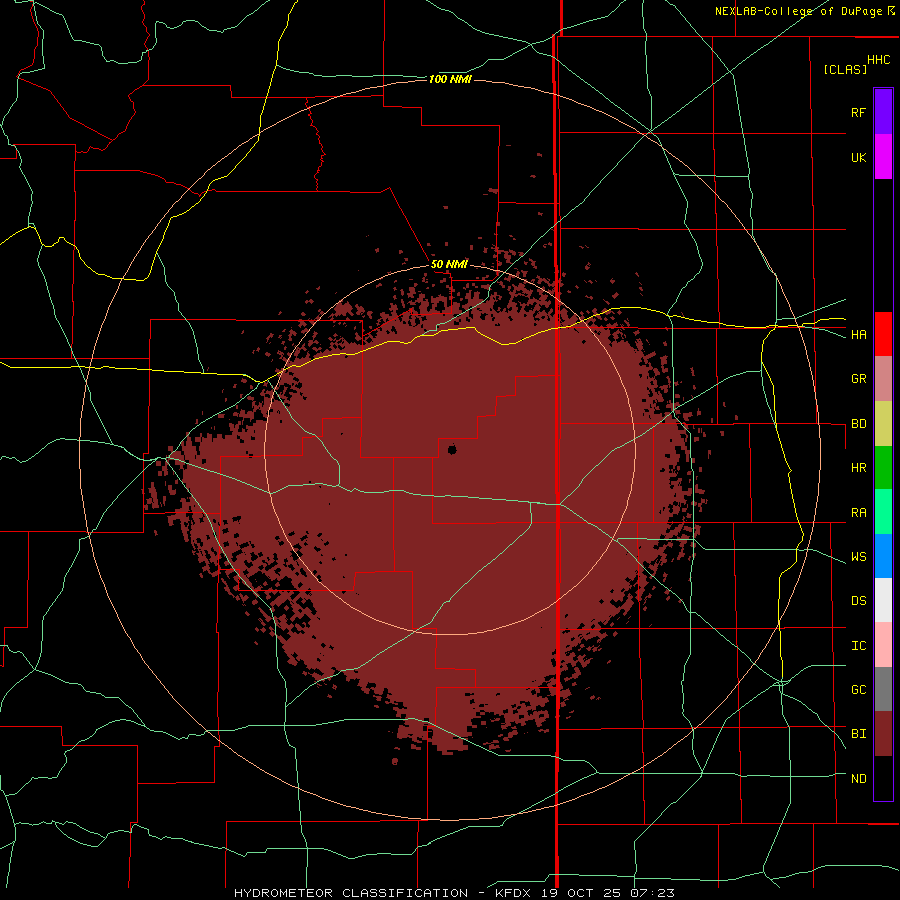Click the RF purple legend swatch

[883, 112]
